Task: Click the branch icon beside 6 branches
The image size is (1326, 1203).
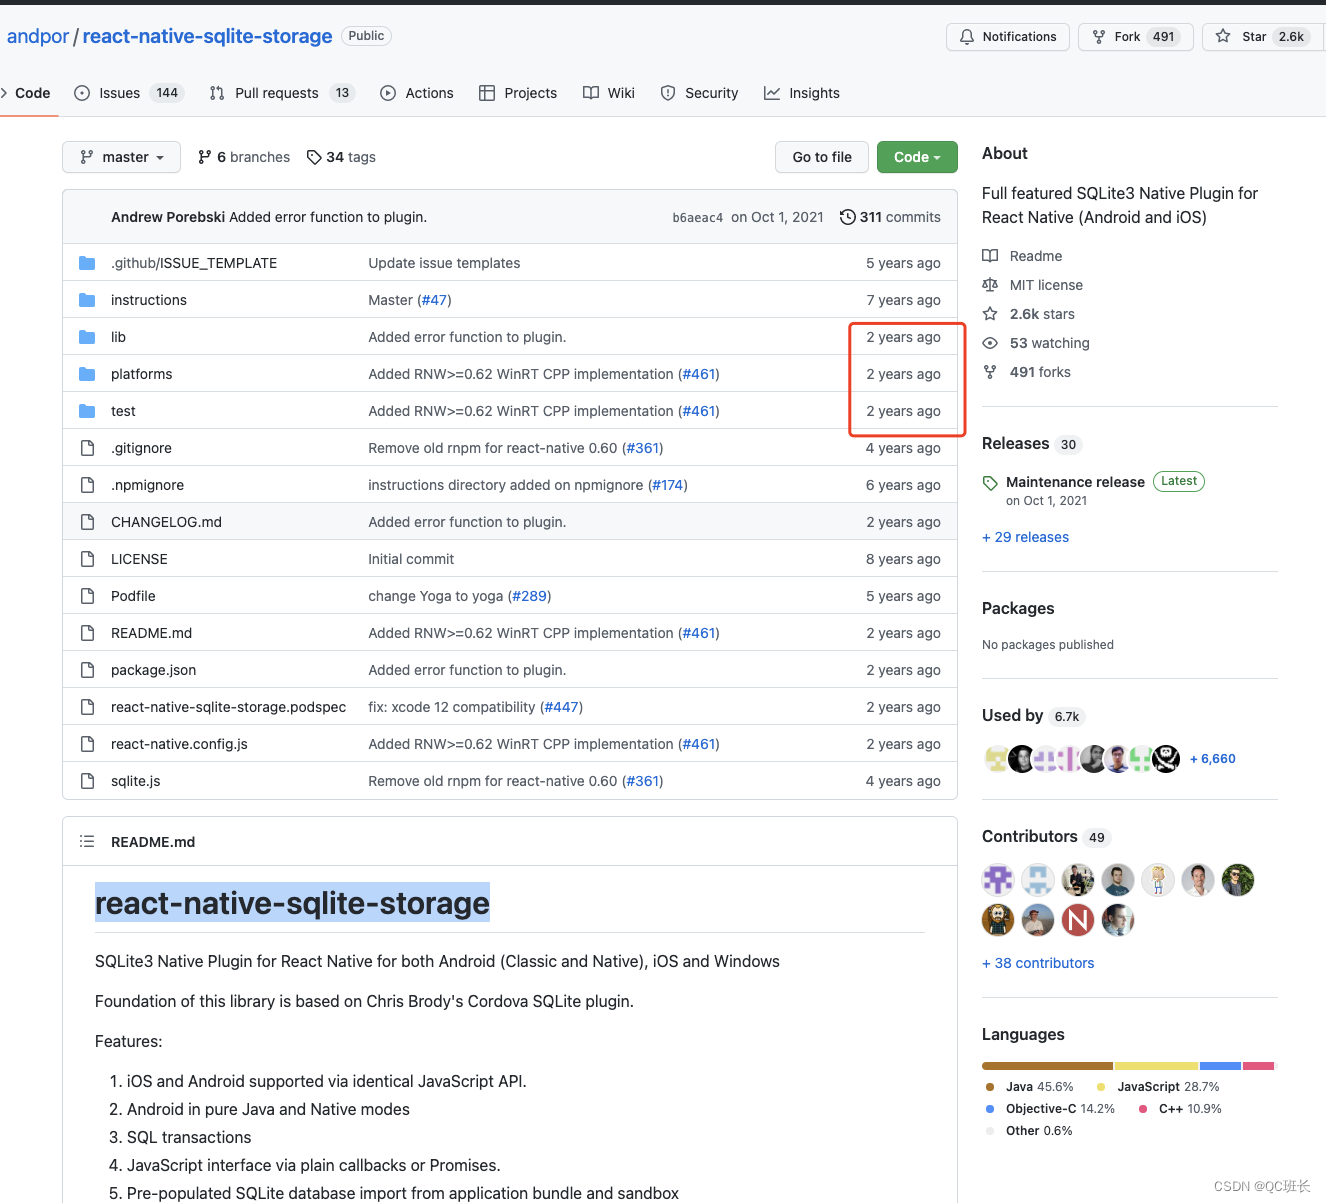Action: 206,157
